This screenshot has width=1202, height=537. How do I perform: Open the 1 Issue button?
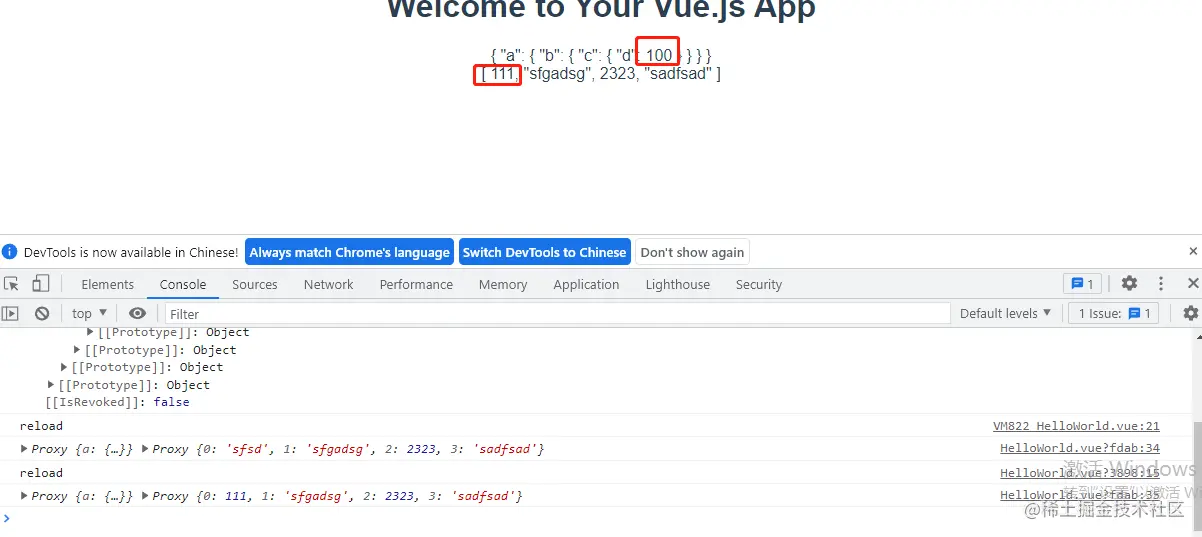[x=1113, y=313]
